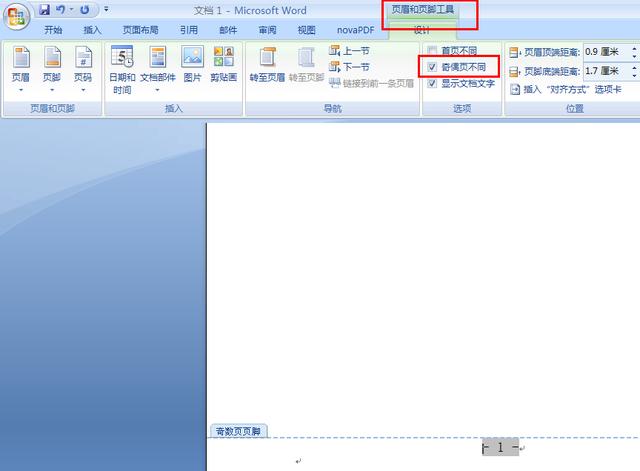Screen dimensions: 640x471
Task: Click the page number 1 in footer
Action: pos(500,447)
